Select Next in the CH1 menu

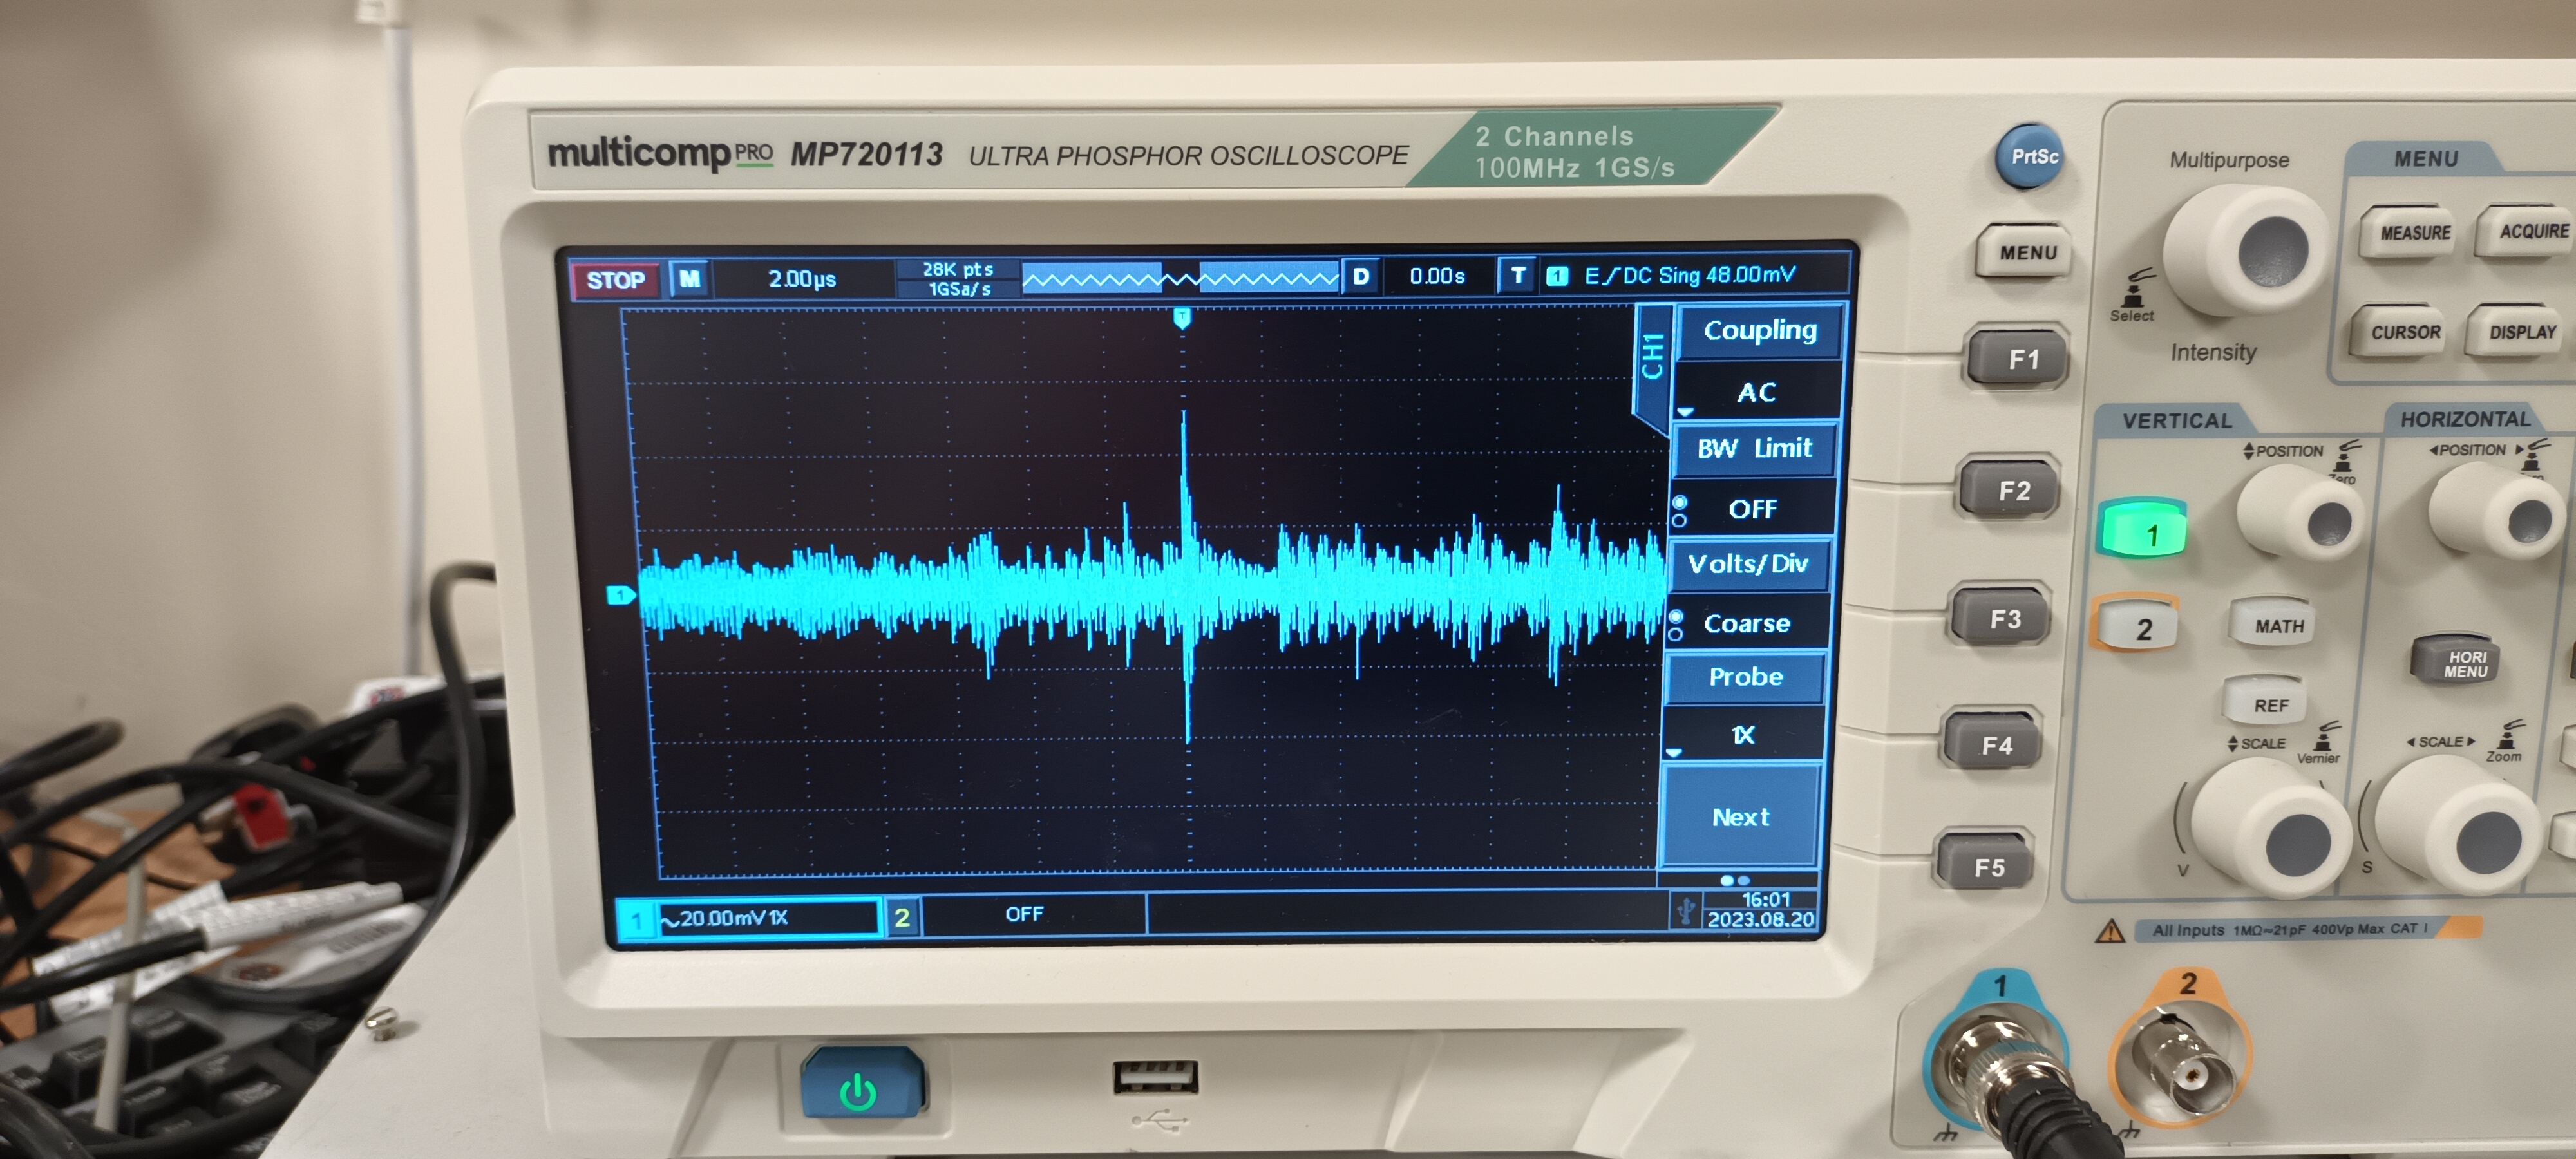coord(1740,817)
